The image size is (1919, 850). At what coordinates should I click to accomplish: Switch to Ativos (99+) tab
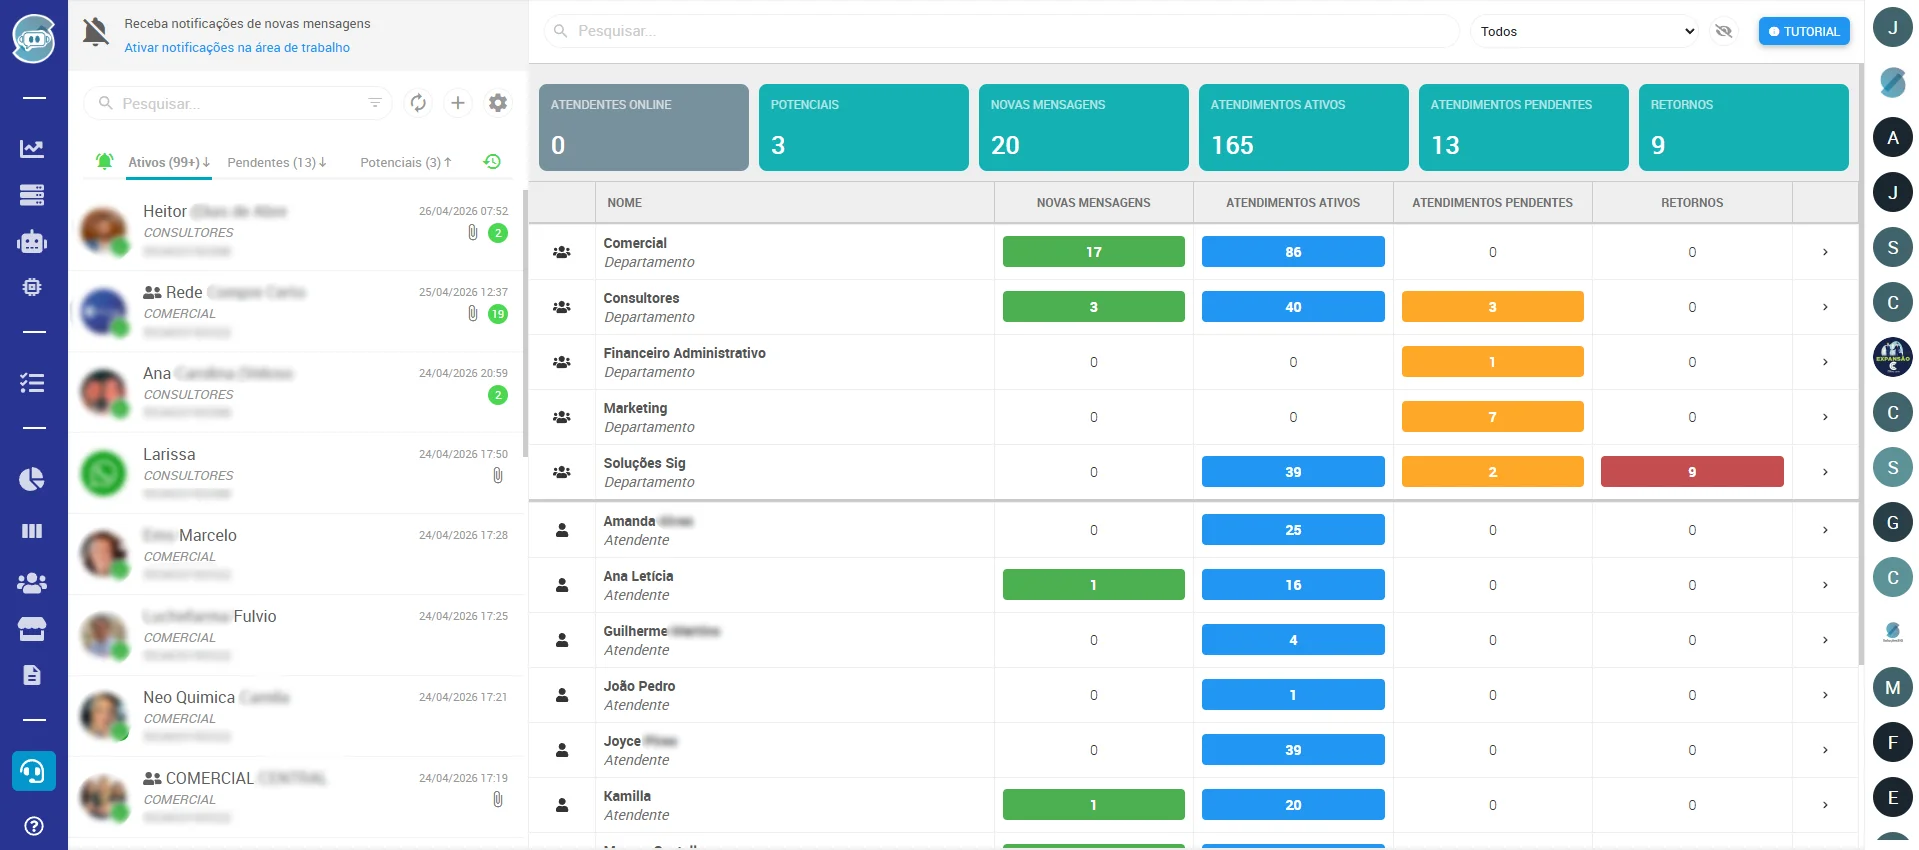(169, 162)
